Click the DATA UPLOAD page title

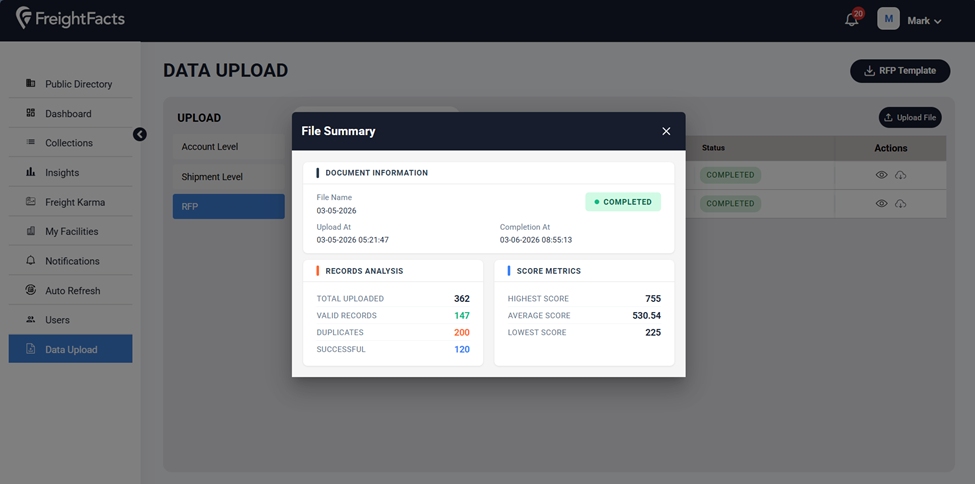tap(225, 70)
